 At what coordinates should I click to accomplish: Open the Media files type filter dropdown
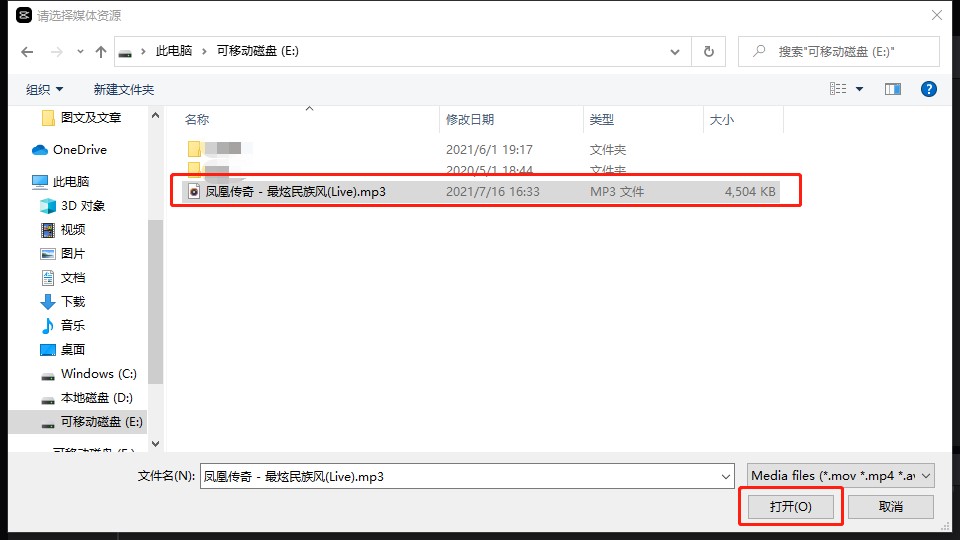click(x=841, y=476)
